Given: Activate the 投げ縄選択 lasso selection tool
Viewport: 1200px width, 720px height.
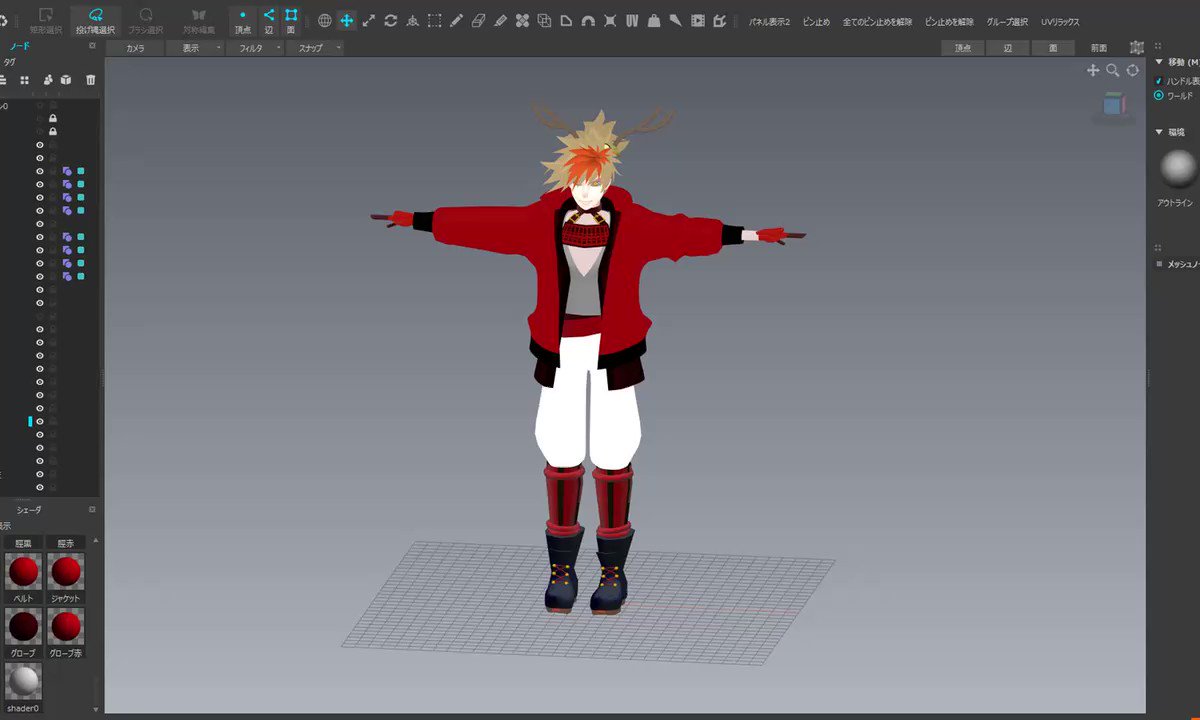Looking at the screenshot, I should (96, 20).
